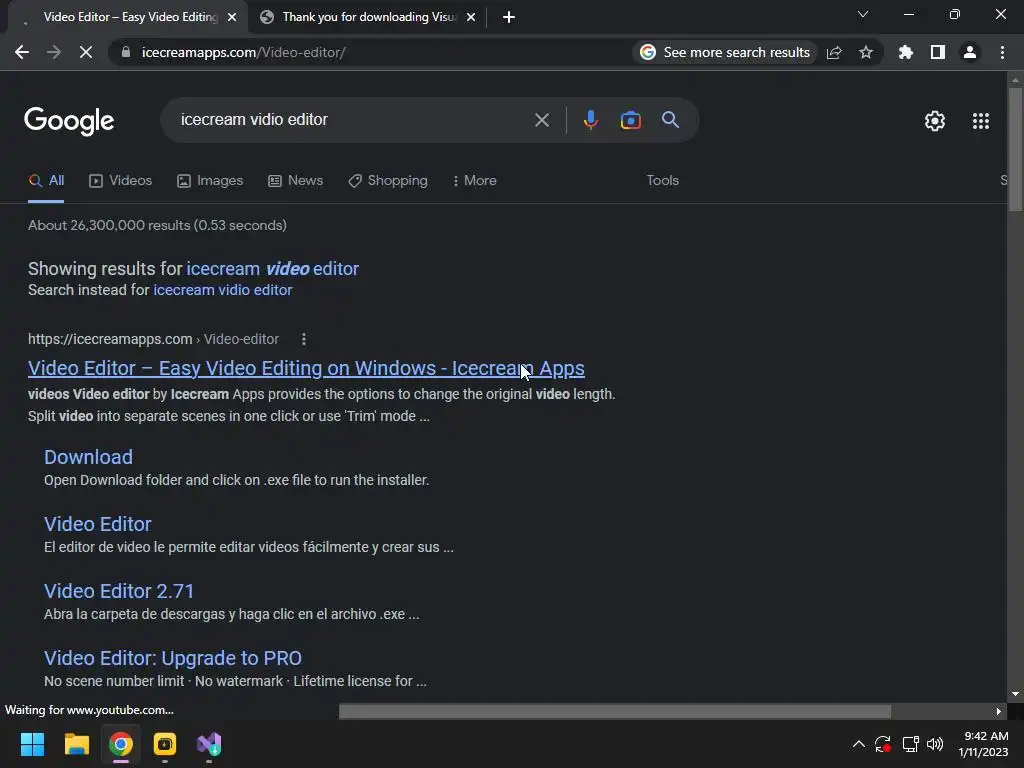
Task: Open result options three-dot menu
Action: [304, 339]
